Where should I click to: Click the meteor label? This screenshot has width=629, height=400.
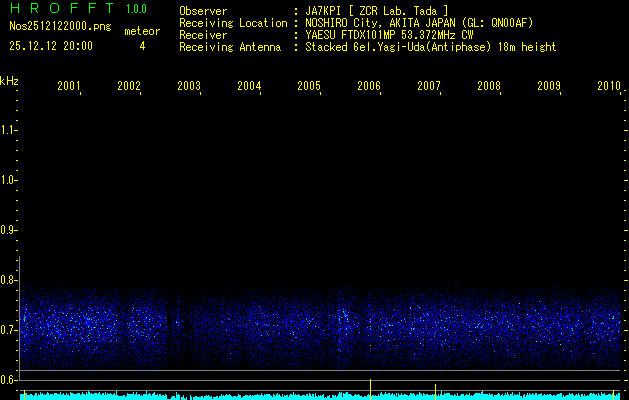click(142, 31)
